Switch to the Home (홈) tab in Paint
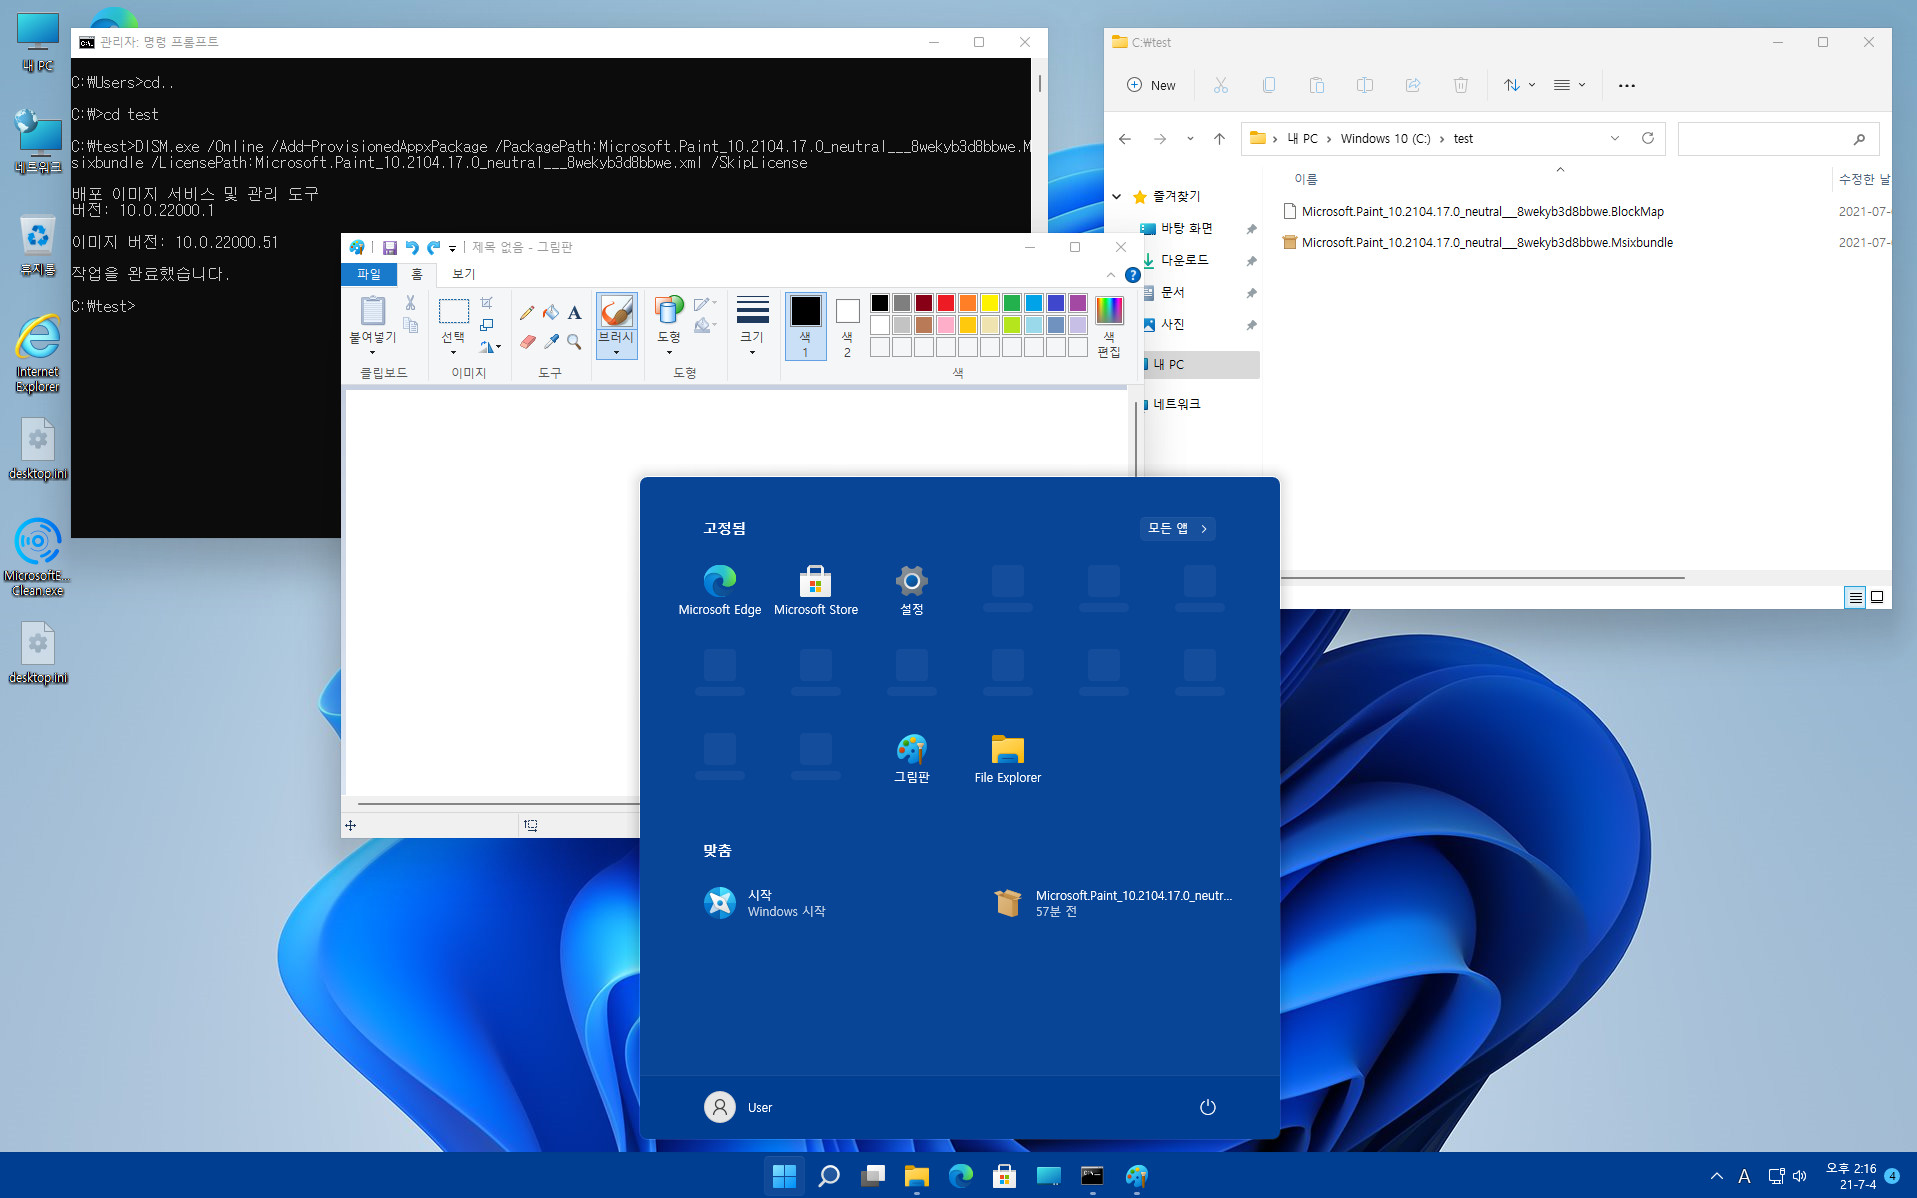 click(x=417, y=274)
